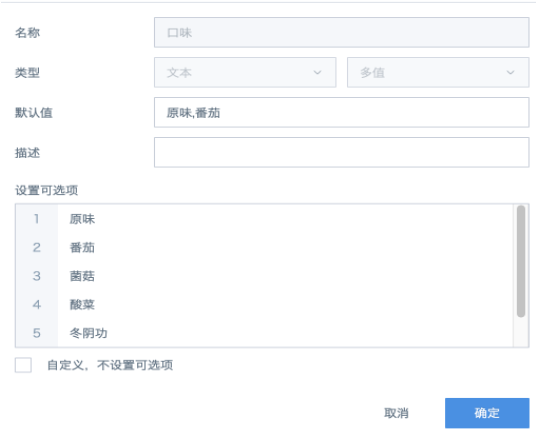Confirm with the blue 确定 button

pyautogui.click(x=487, y=413)
